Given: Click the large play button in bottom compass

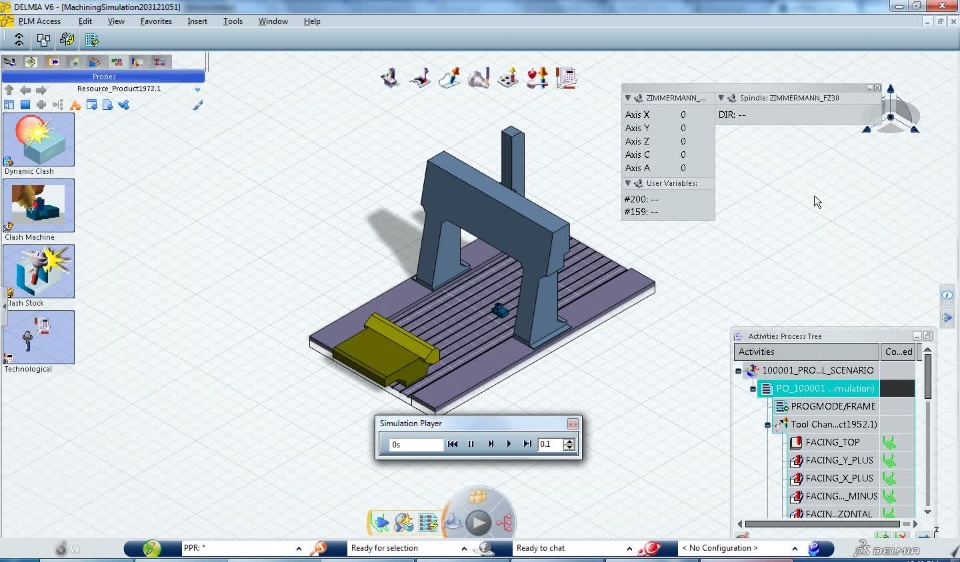Looking at the screenshot, I should click(x=478, y=523).
